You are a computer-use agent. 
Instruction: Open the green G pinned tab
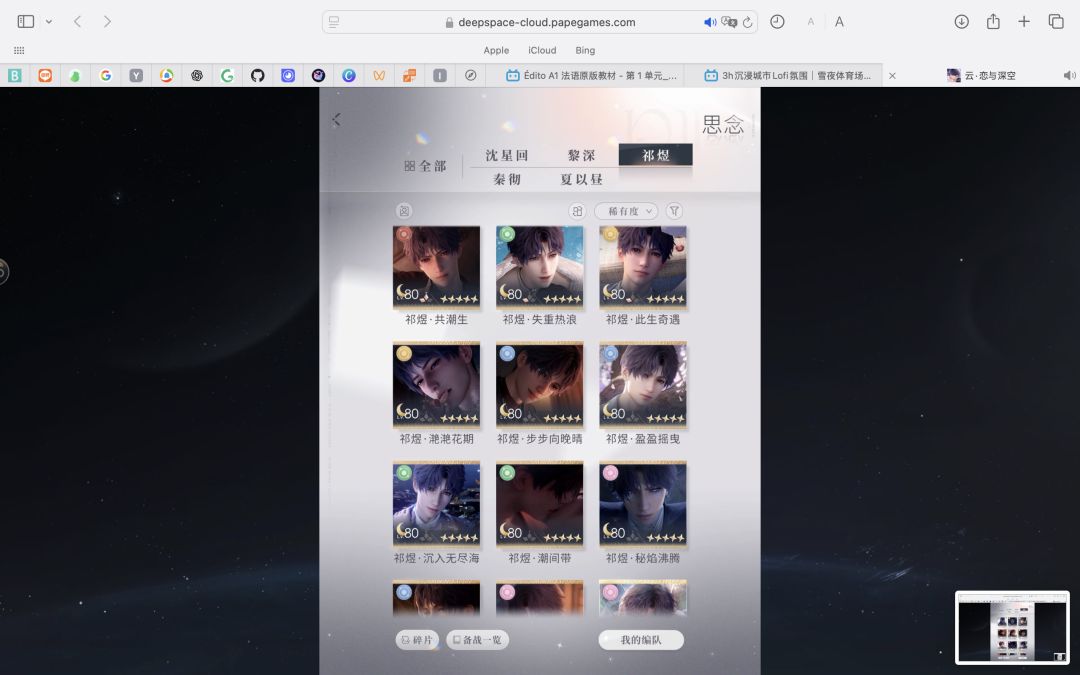227,76
